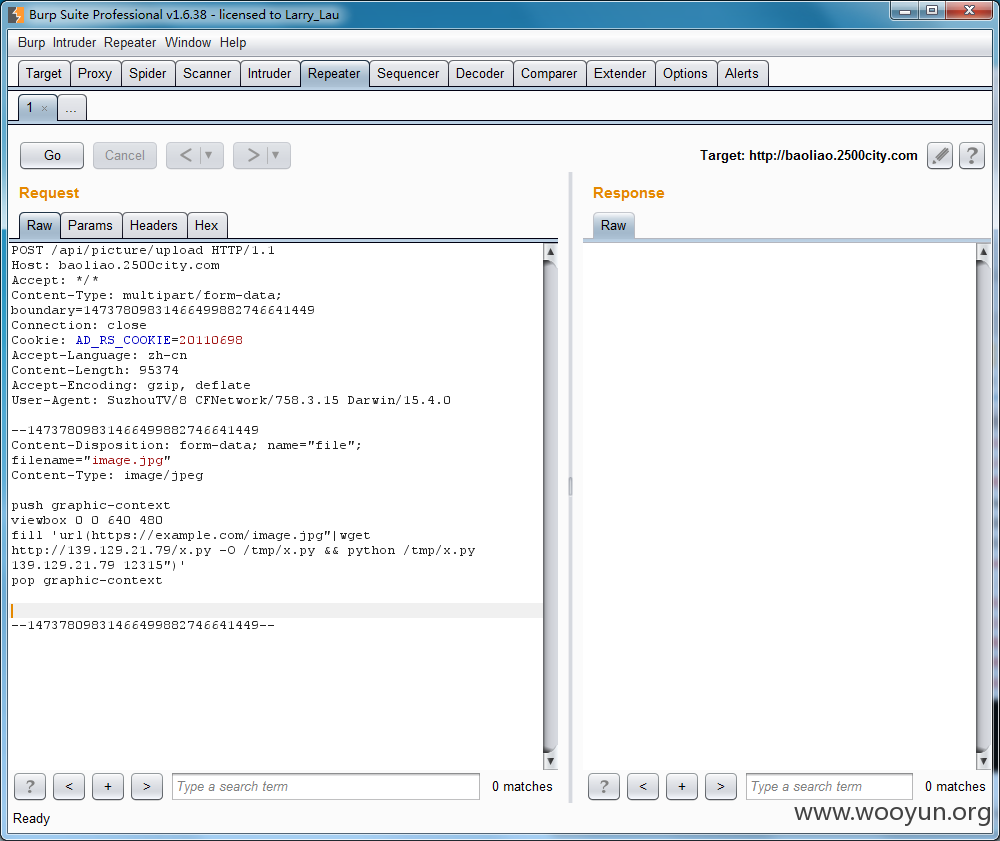Open the Help menu

(x=233, y=43)
